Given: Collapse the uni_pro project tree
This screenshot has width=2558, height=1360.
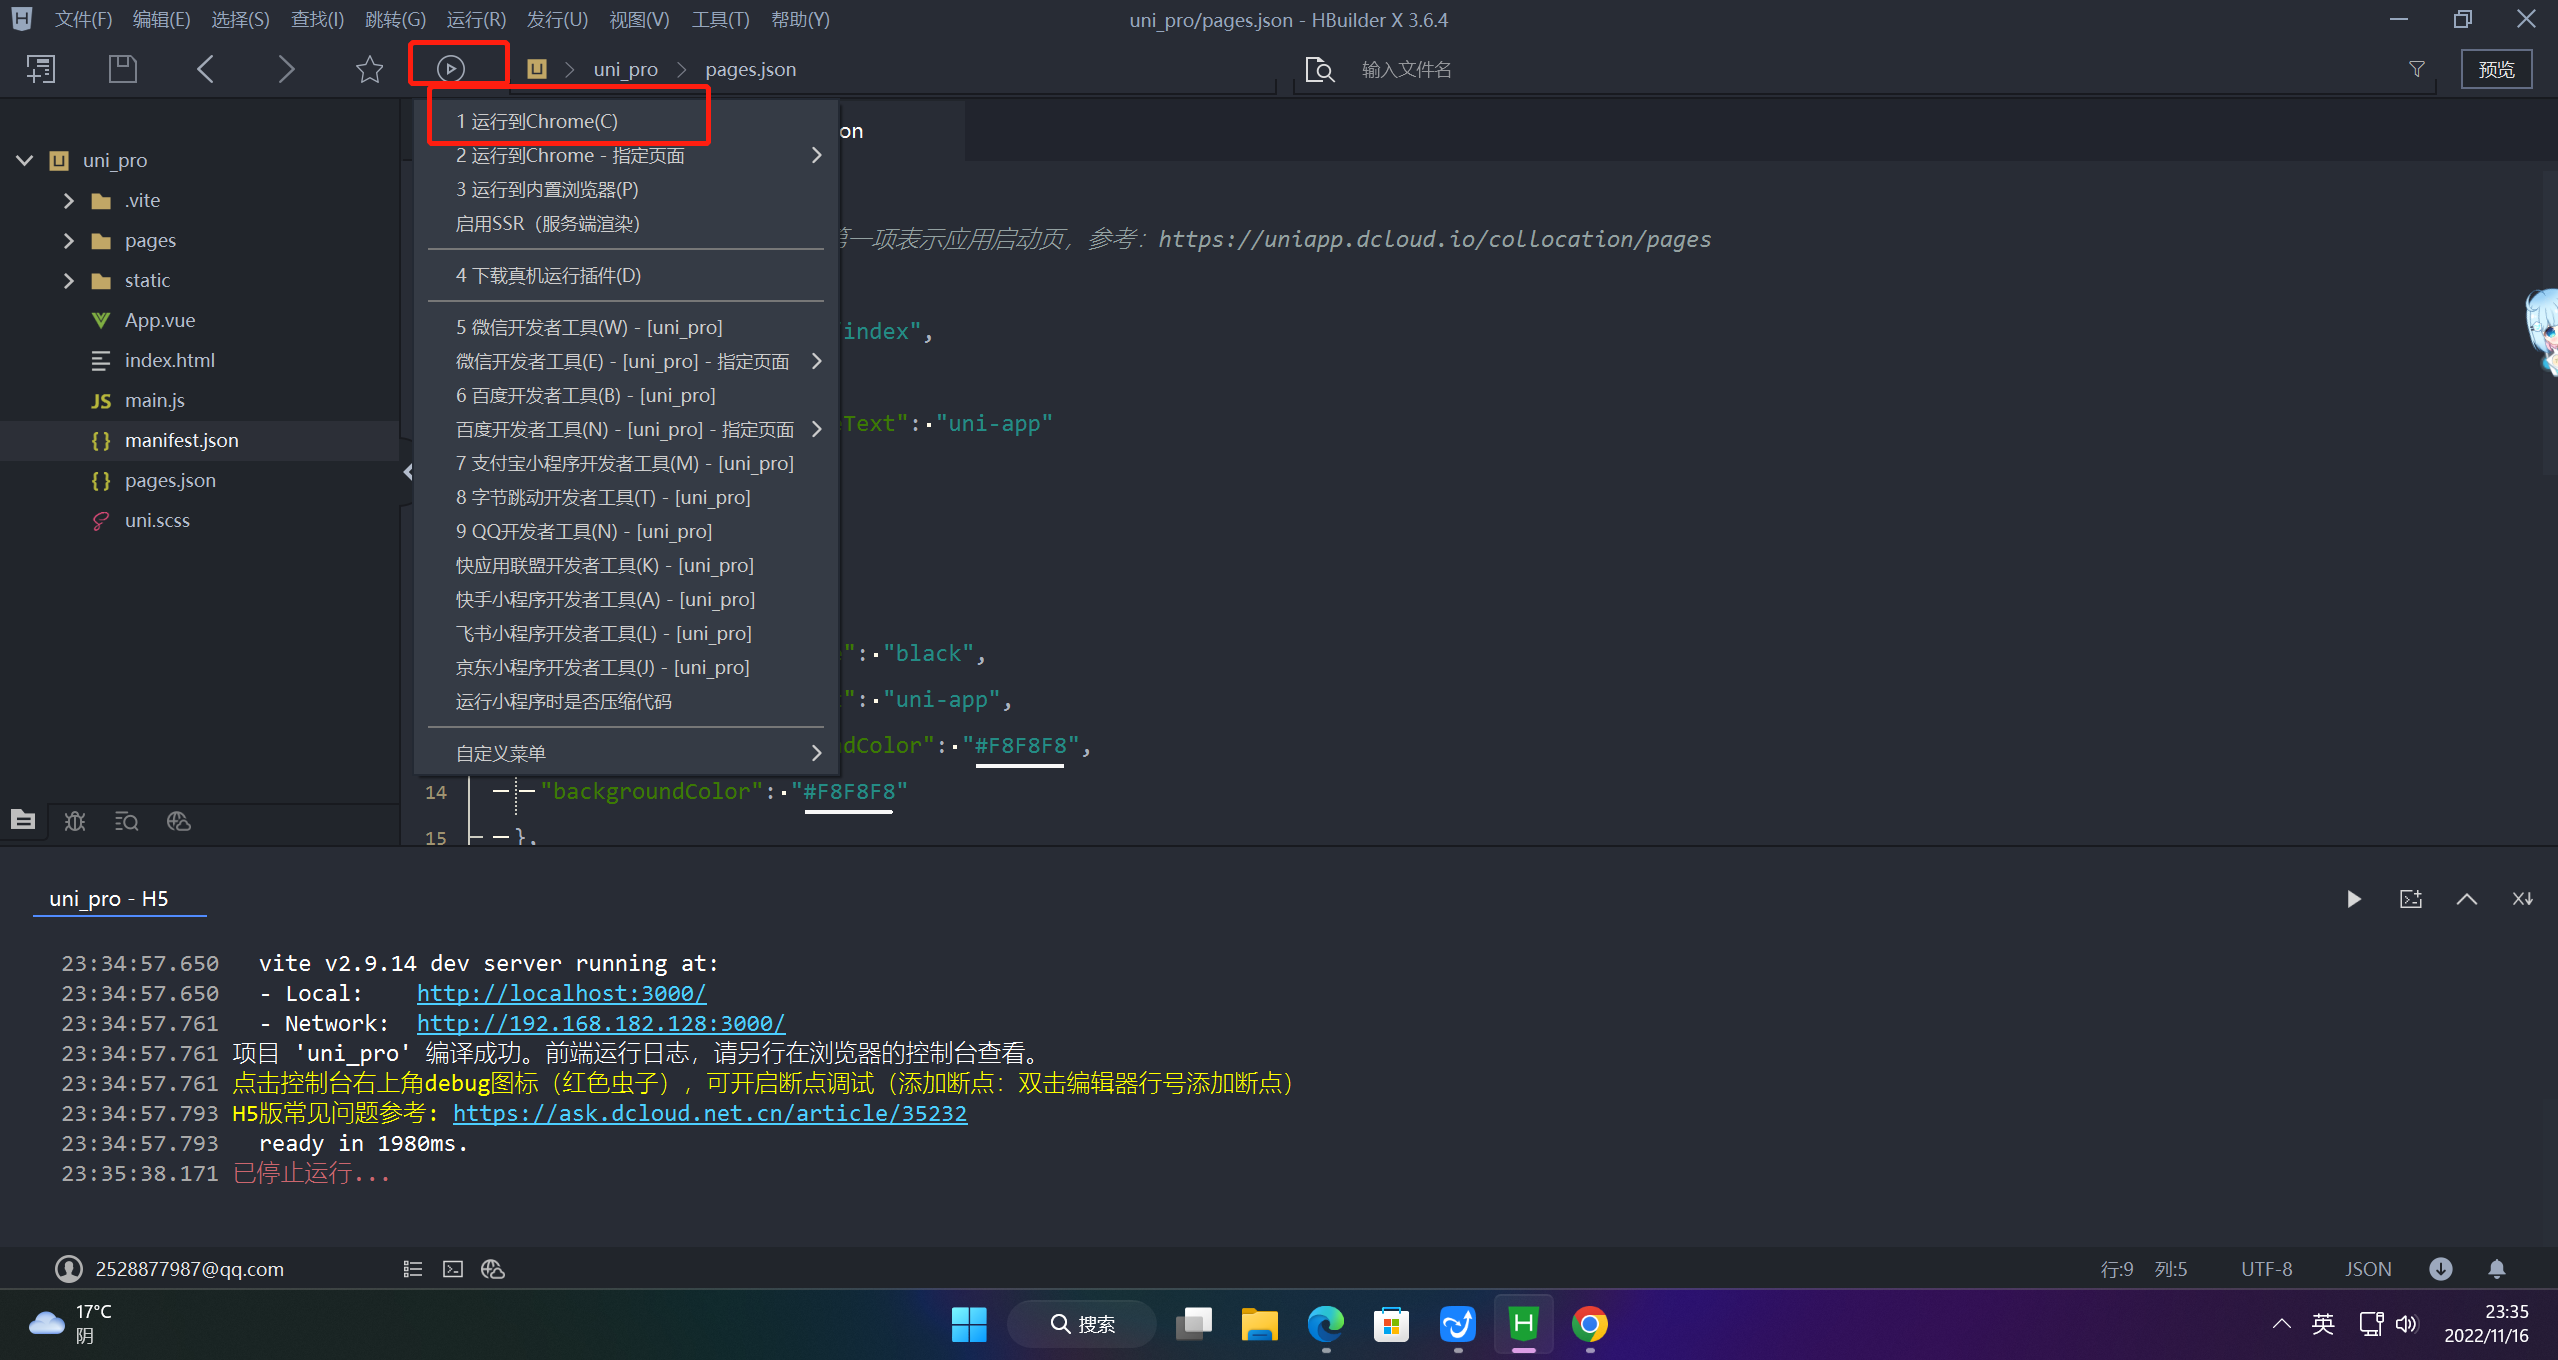Looking at the screenshot, I should [x=24, y=160].
